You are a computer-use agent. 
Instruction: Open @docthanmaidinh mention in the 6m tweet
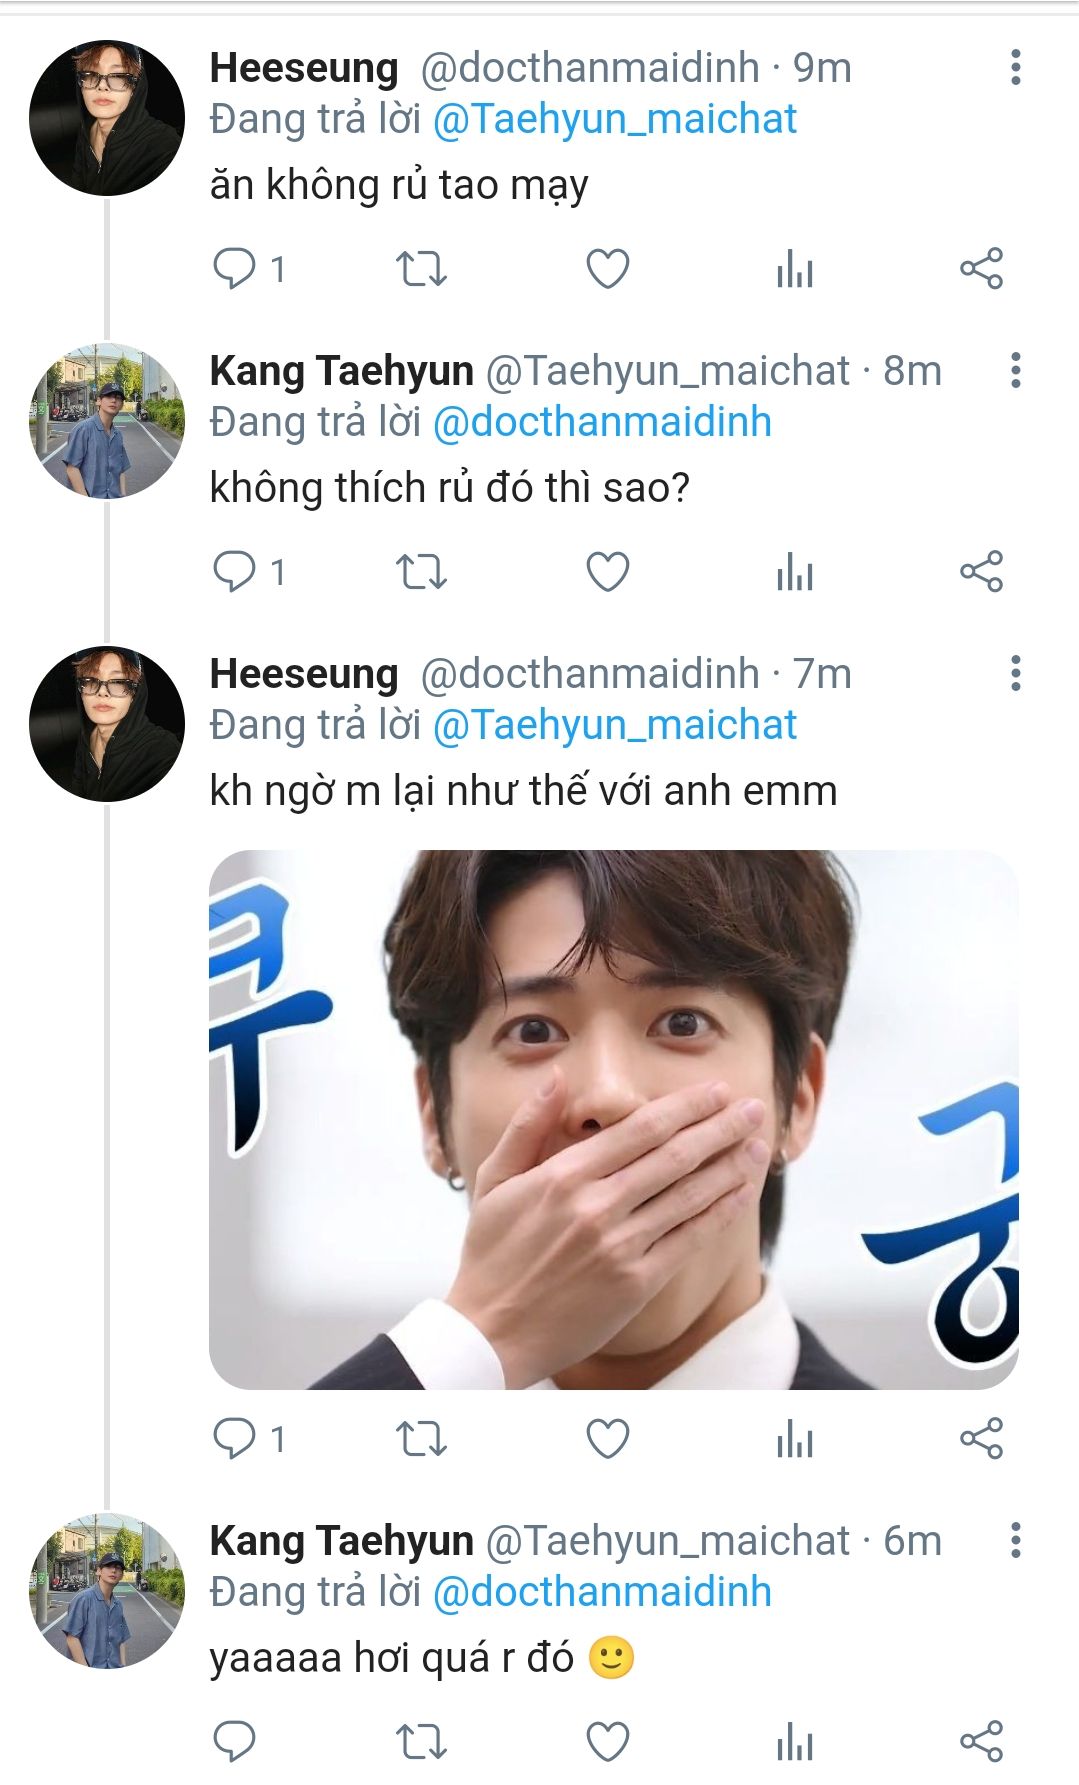(602, 1592)
